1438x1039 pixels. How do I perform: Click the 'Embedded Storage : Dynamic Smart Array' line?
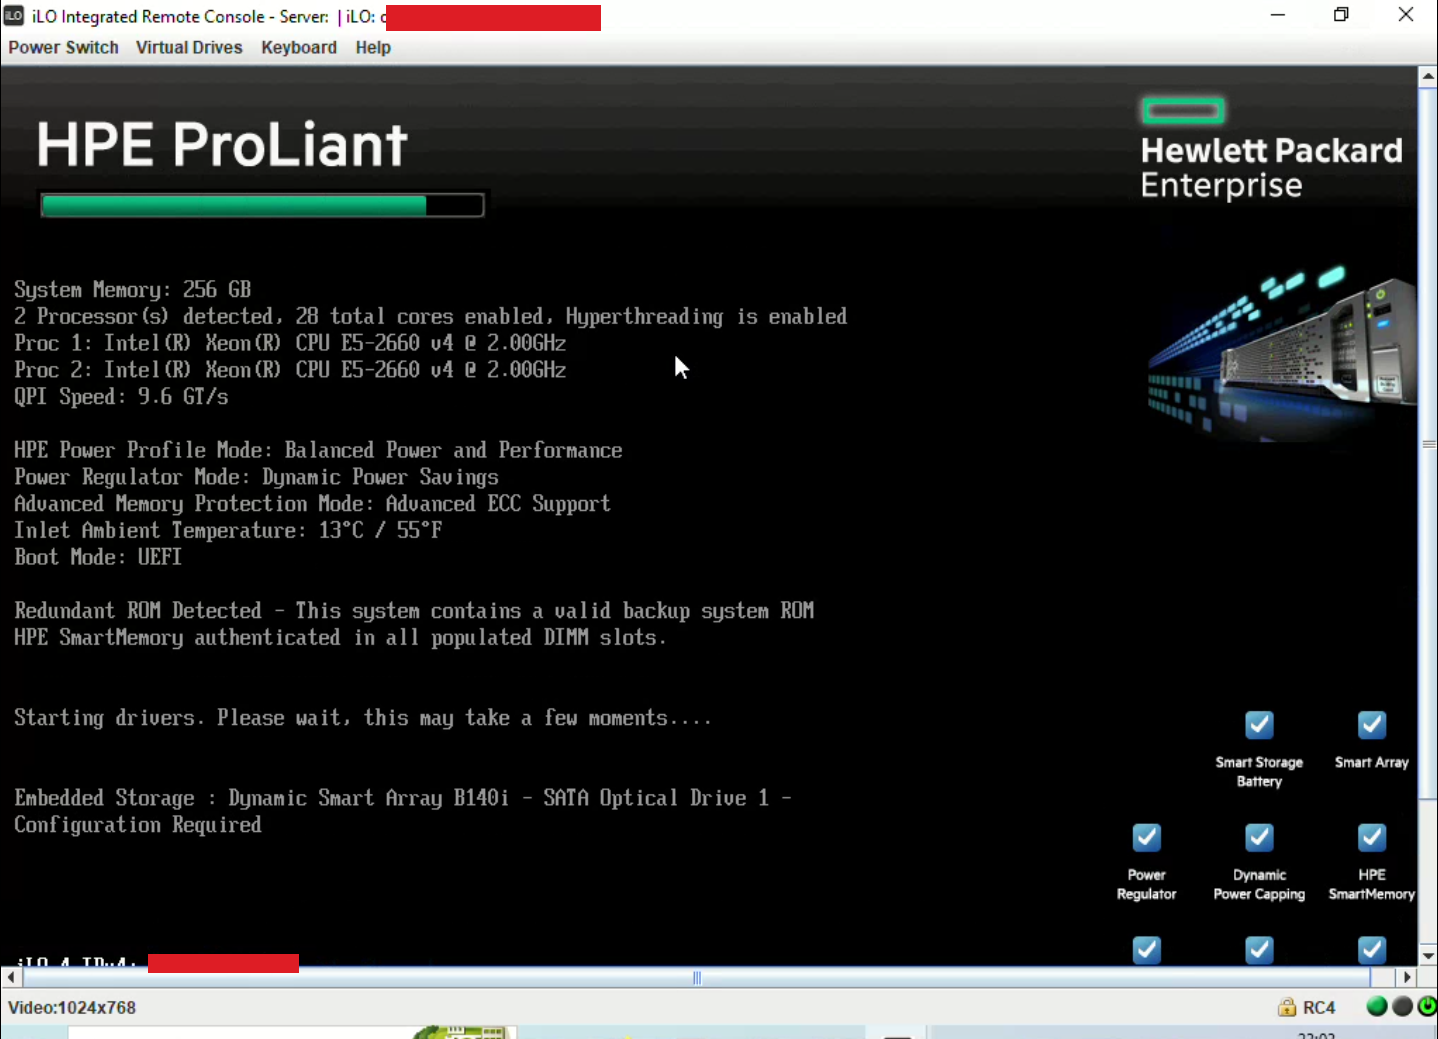click(403, 798)
